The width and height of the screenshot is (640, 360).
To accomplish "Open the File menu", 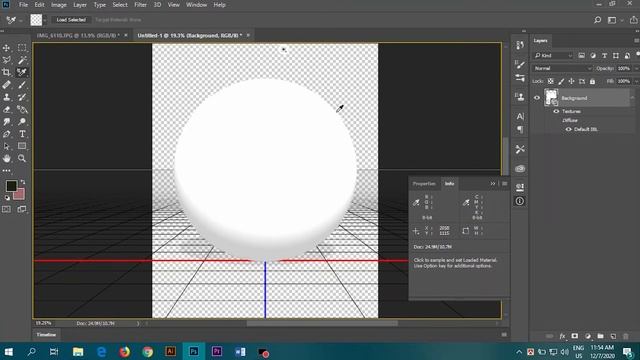I will pos(24,5).
